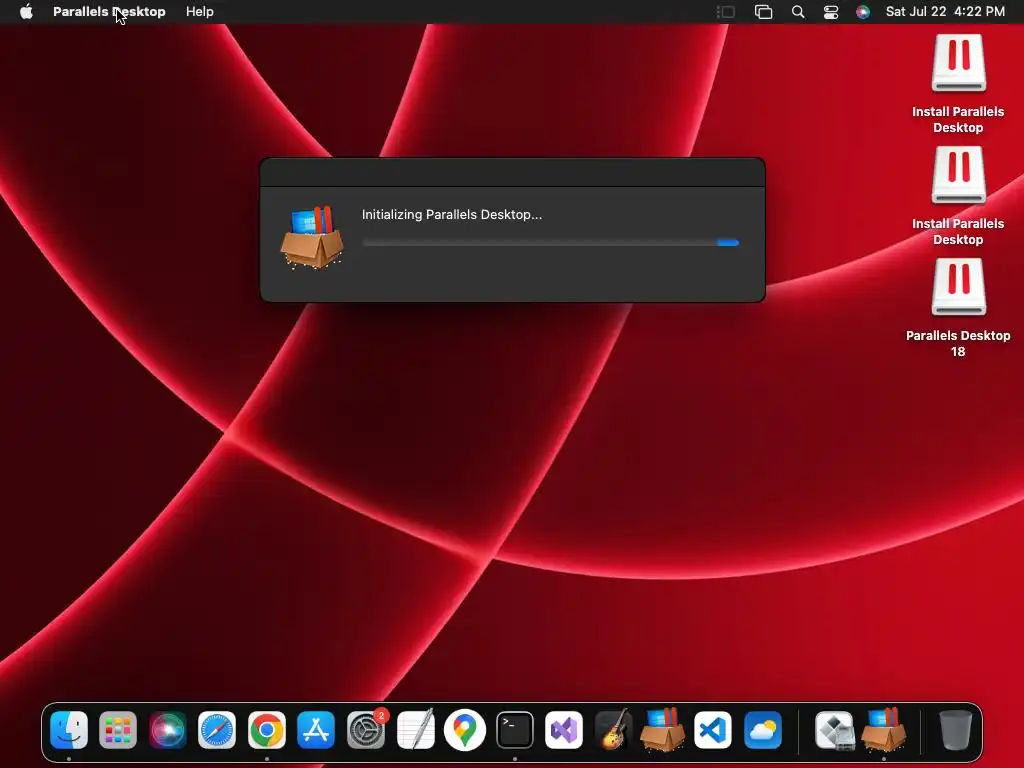Screen dimensions: 1024x768
Task: Open Spotlight search from menu bar
Action: click(x=797, y=12)
